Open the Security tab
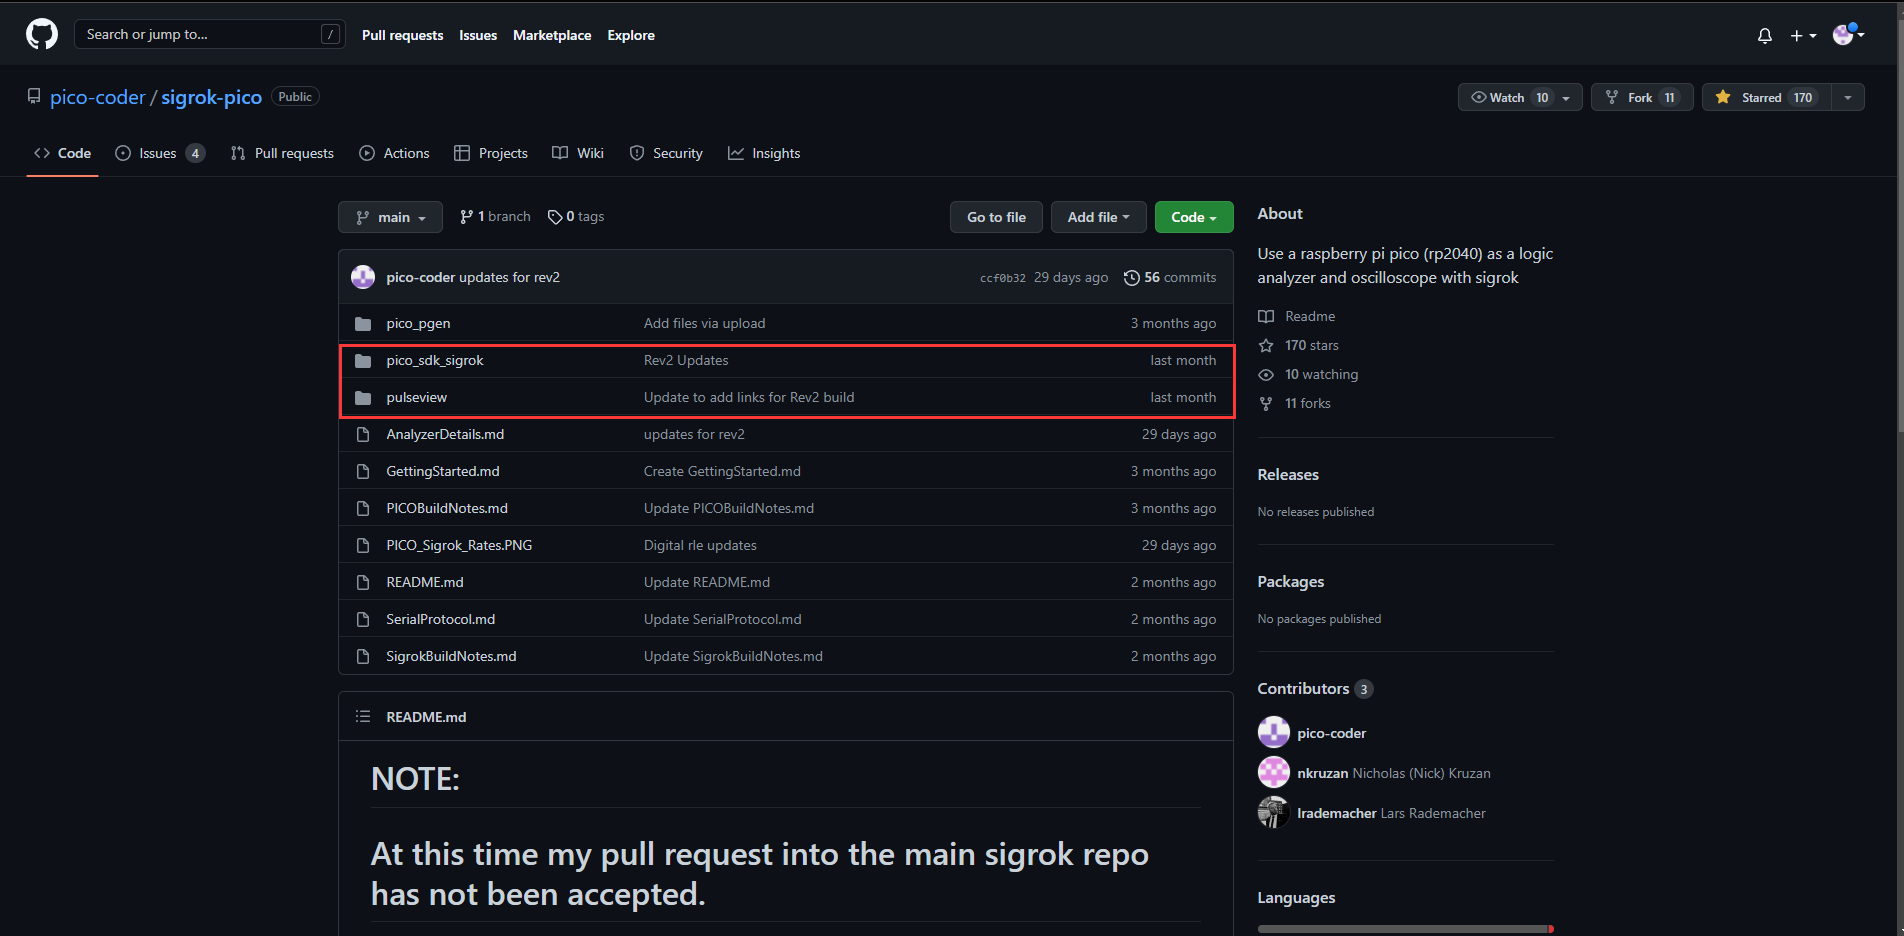Screen dimensions: 1904x936 (666, 153)
